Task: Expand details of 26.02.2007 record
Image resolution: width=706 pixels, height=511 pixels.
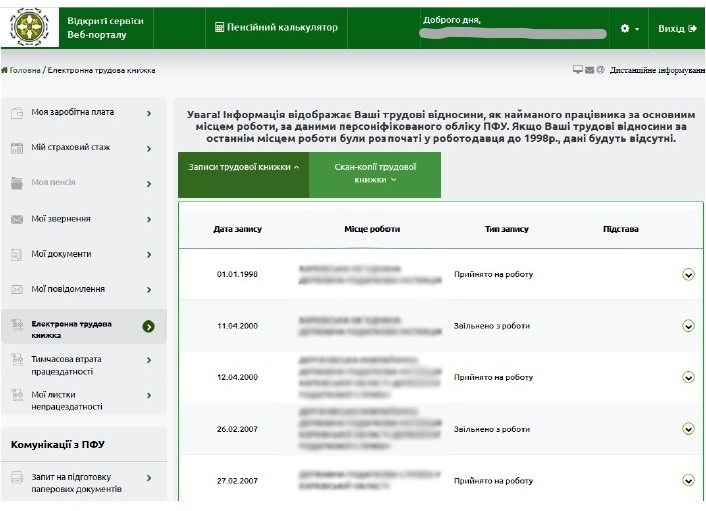Action: tap(688, 429)
